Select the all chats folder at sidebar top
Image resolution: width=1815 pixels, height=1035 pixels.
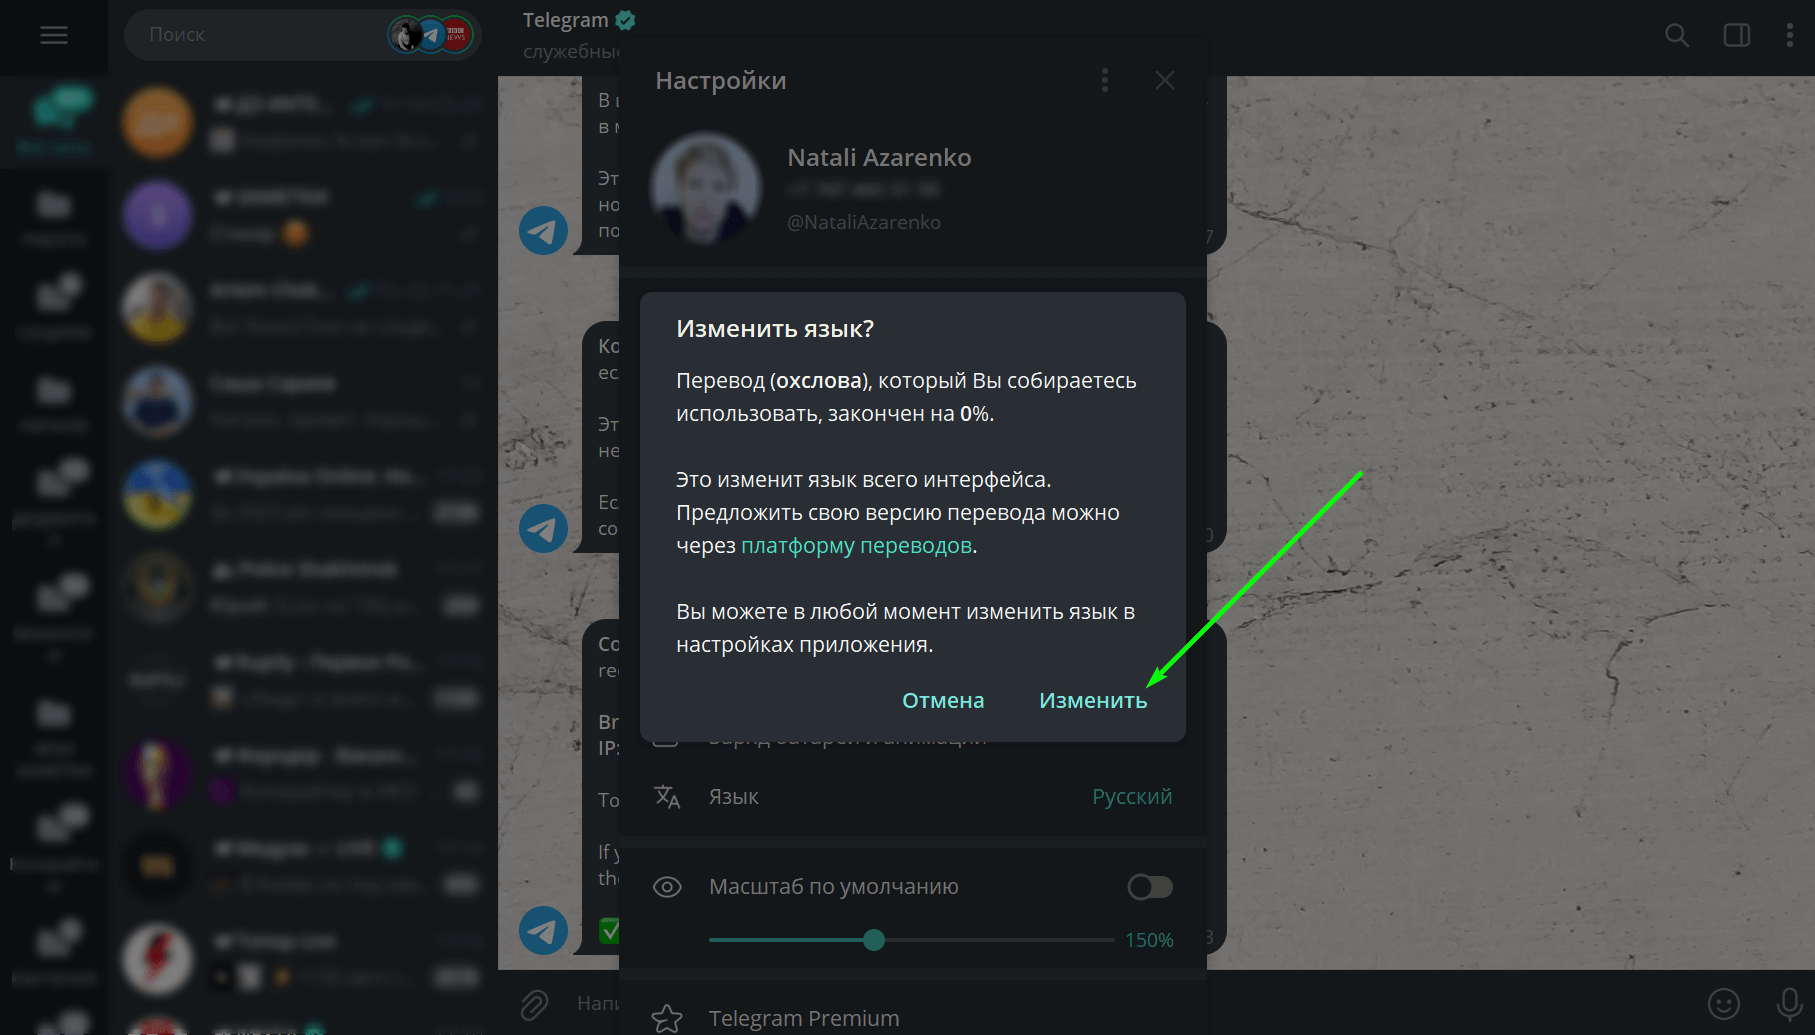[54, 120]
